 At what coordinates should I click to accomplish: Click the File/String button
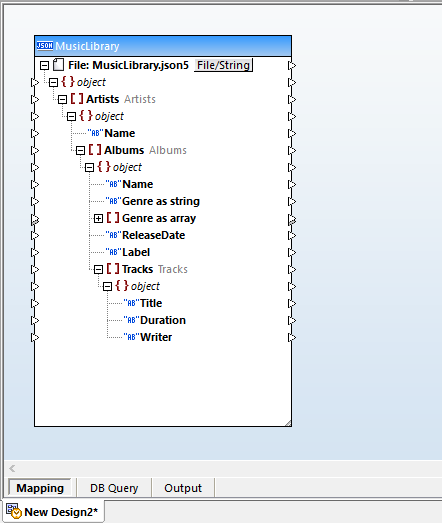pyautogui.click(x=223, y=65)
